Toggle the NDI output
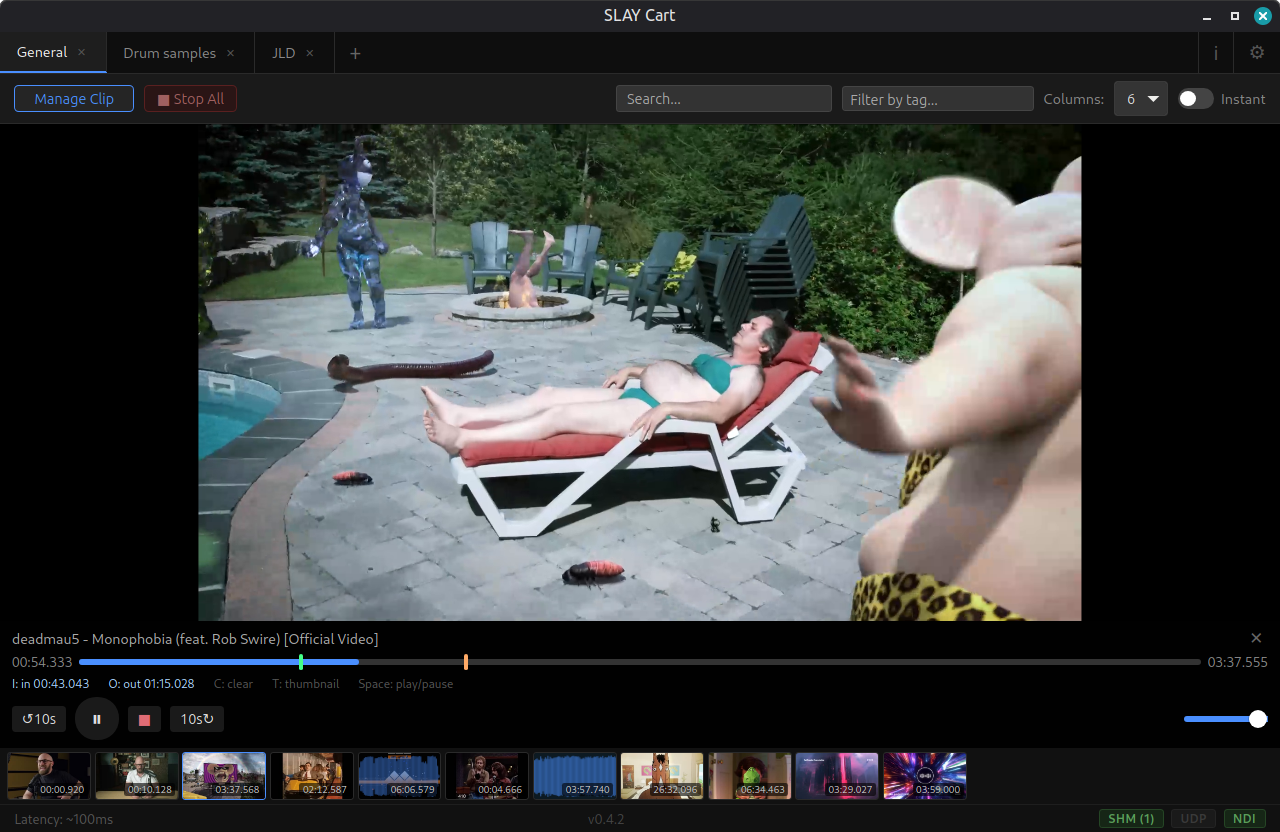 [x=1245, y=818]
